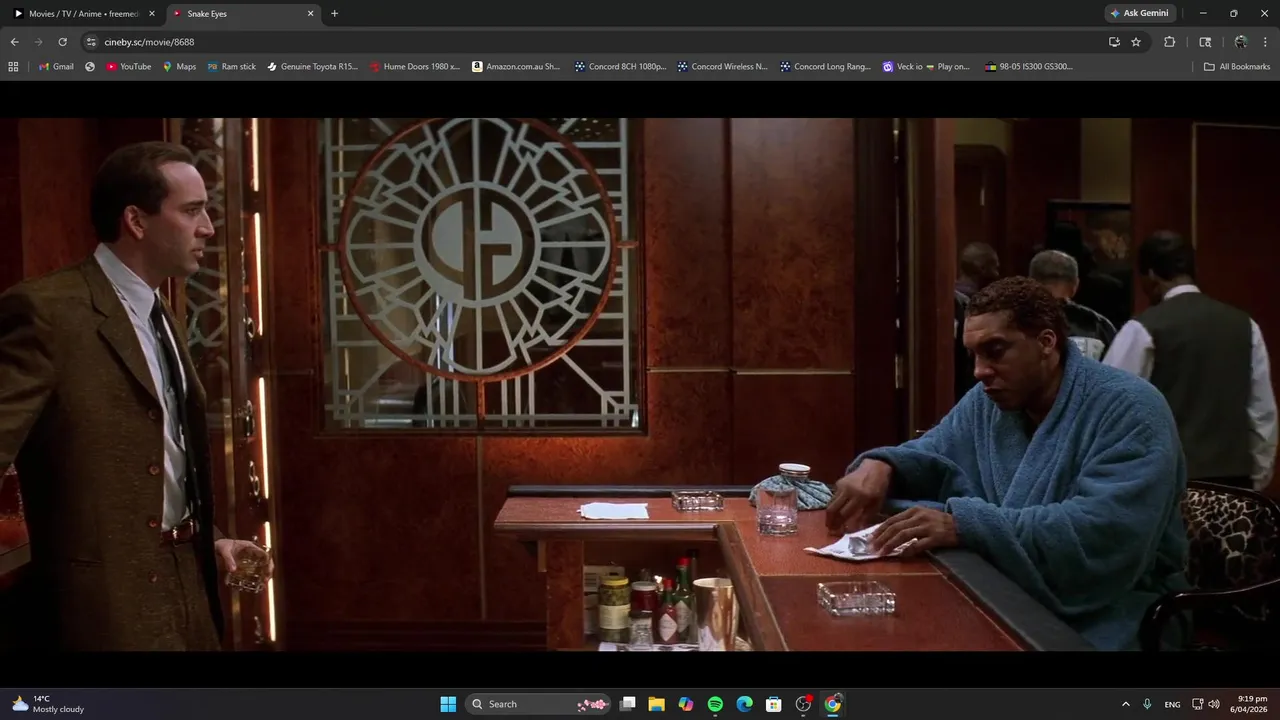Screen dimensions: 1280x720
Task: Bookmark this page with the star icon
Action: click(1136, 42)
